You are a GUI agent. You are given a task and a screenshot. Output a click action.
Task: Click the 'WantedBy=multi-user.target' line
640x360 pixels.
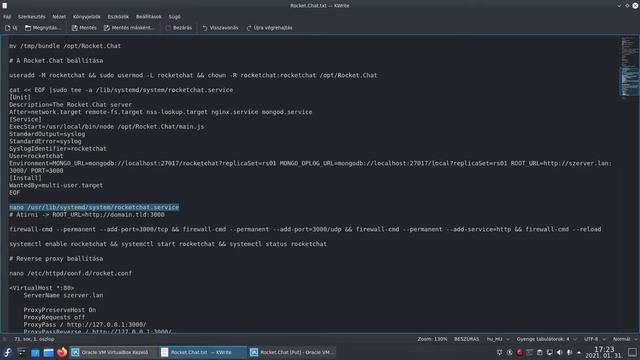point(56,186)
